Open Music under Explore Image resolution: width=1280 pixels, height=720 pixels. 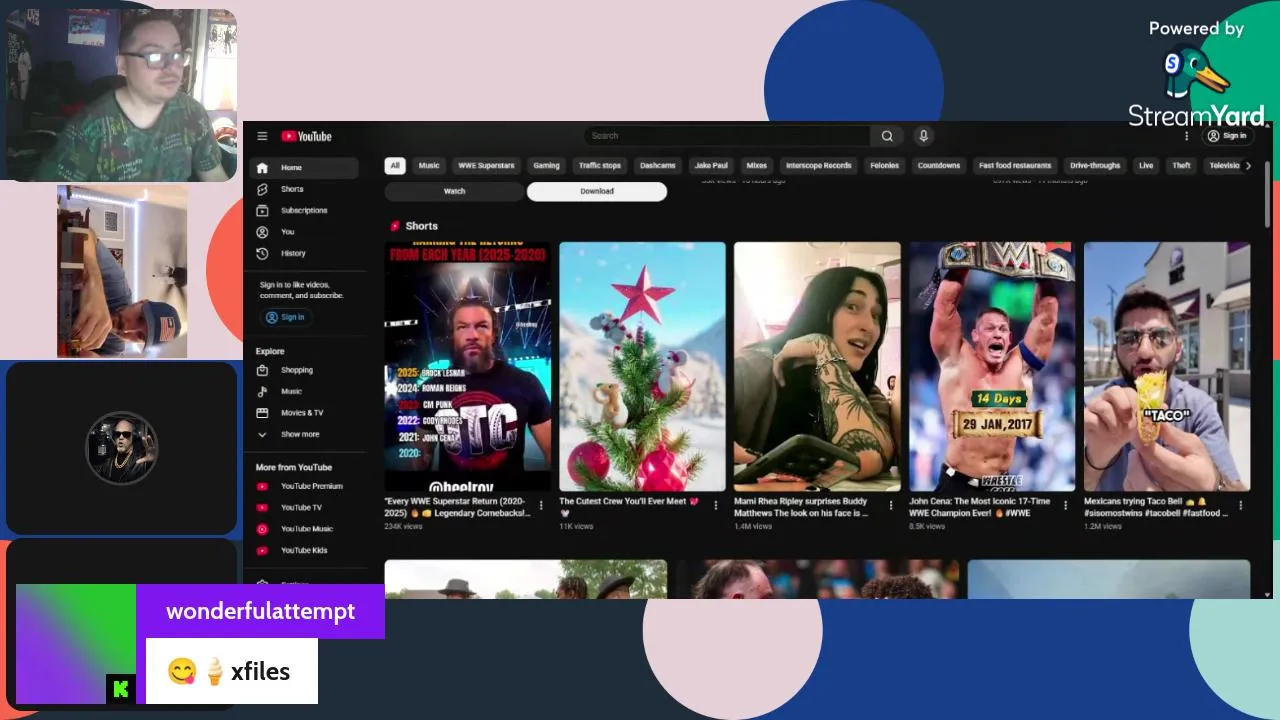point(304,392)
